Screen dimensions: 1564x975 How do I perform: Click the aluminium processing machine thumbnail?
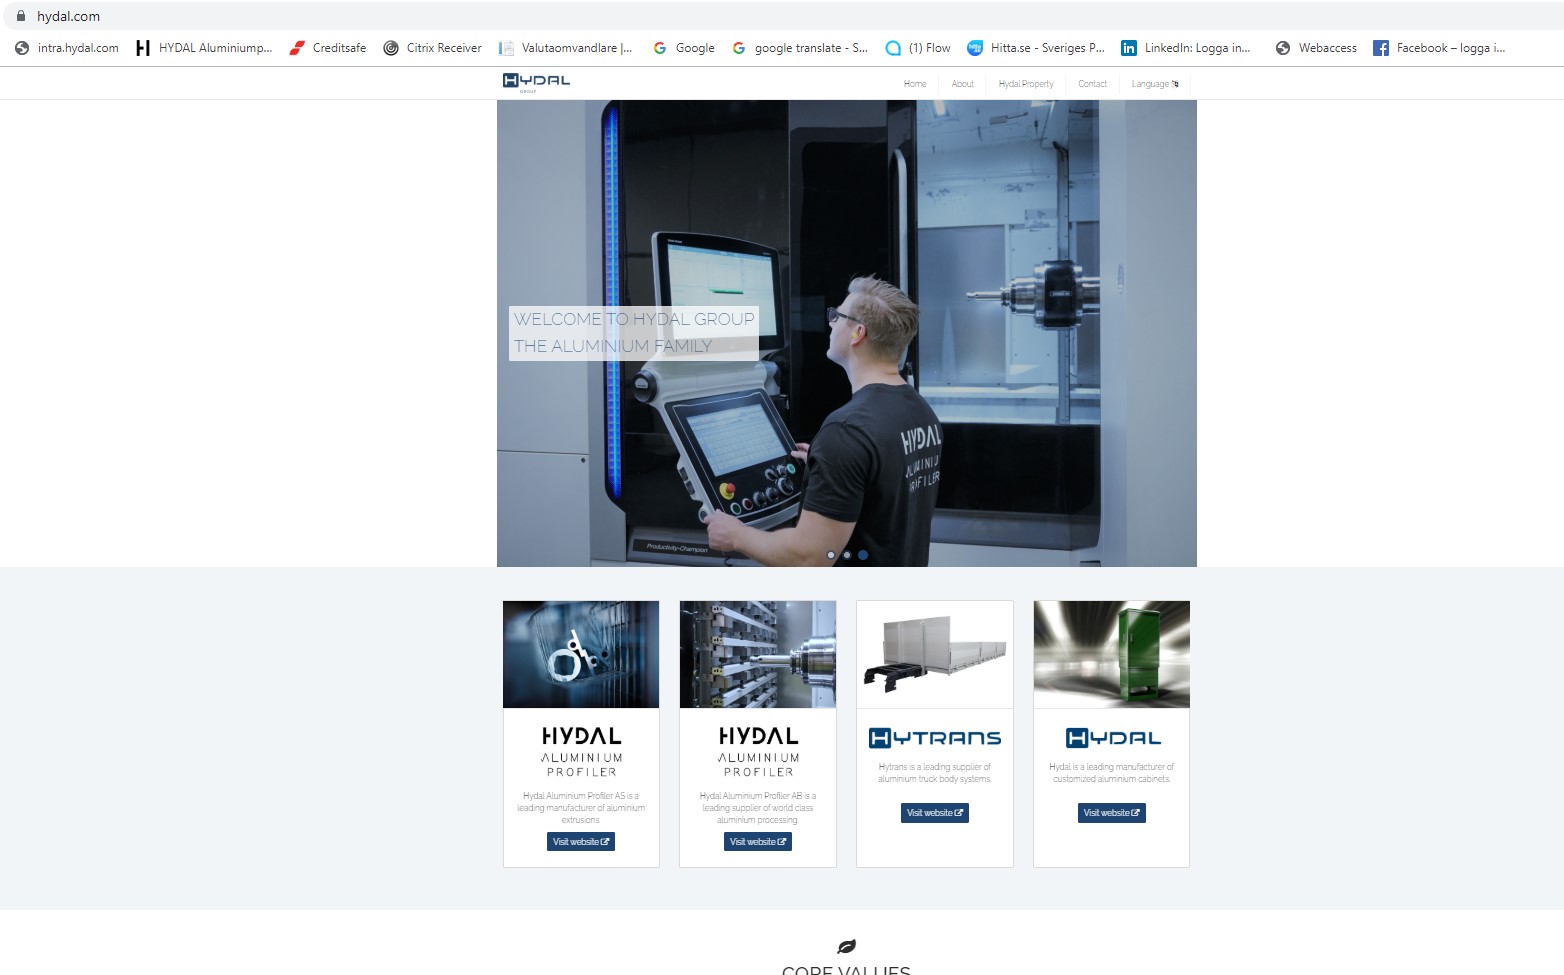tap(758, 654)
